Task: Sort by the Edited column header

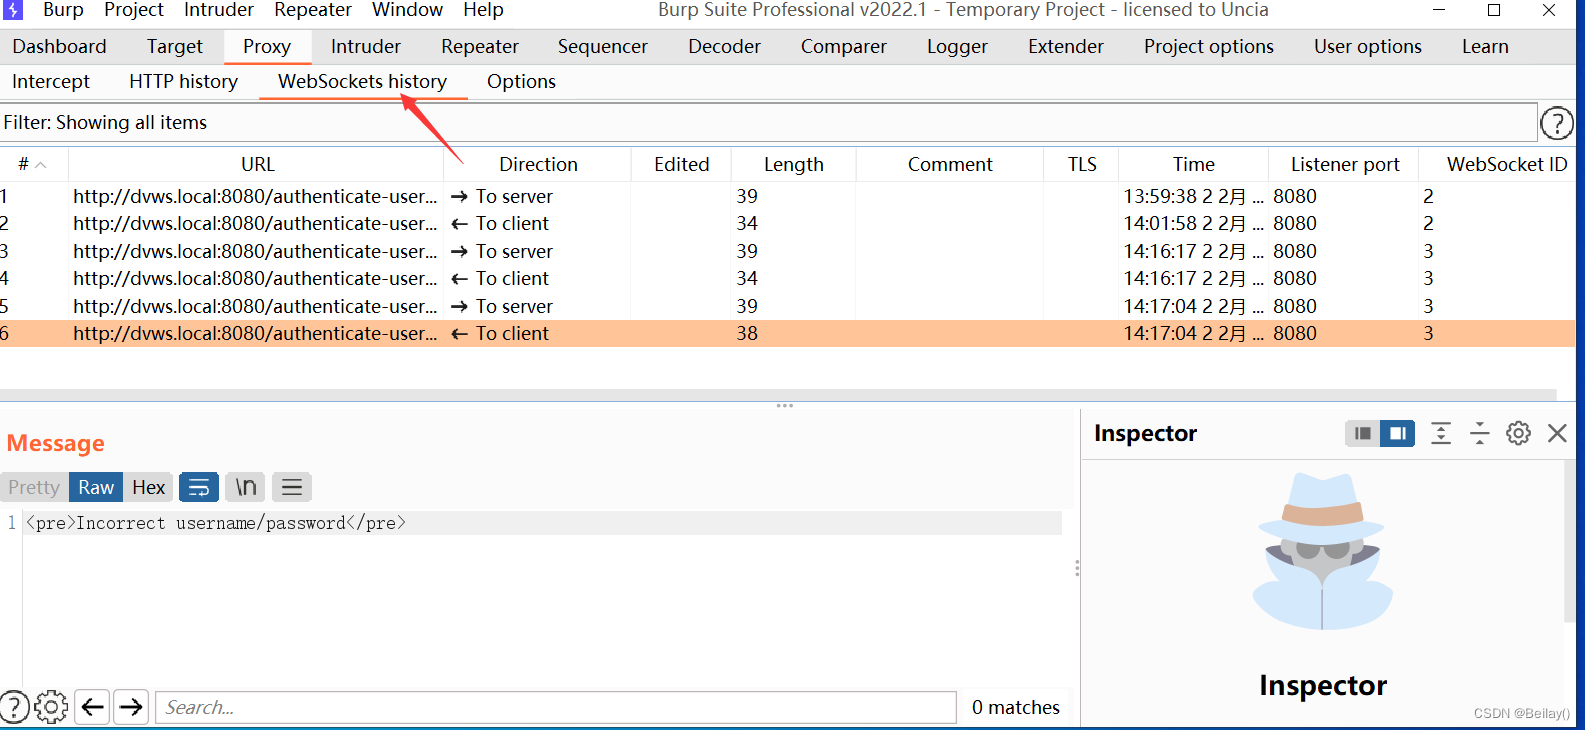Action: [x=682, y=164]
